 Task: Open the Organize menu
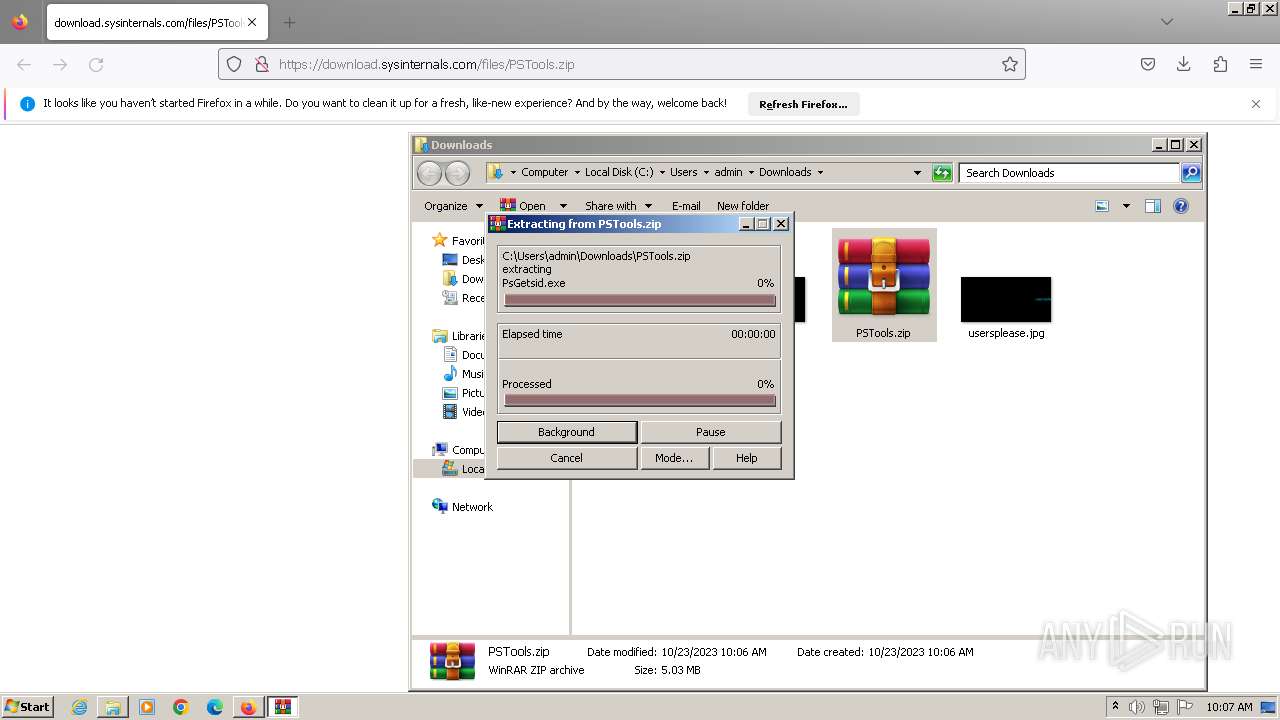click(x=453, y=206)
